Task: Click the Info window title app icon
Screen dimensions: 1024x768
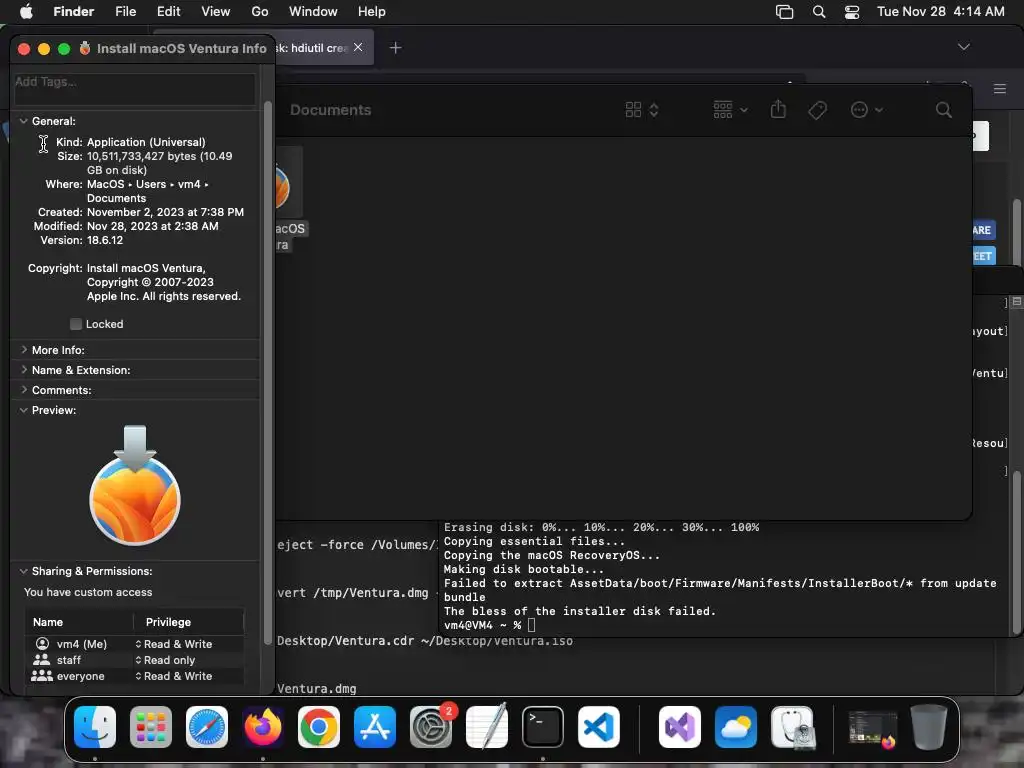Action: pyautogui.click(x=85, y=48)
